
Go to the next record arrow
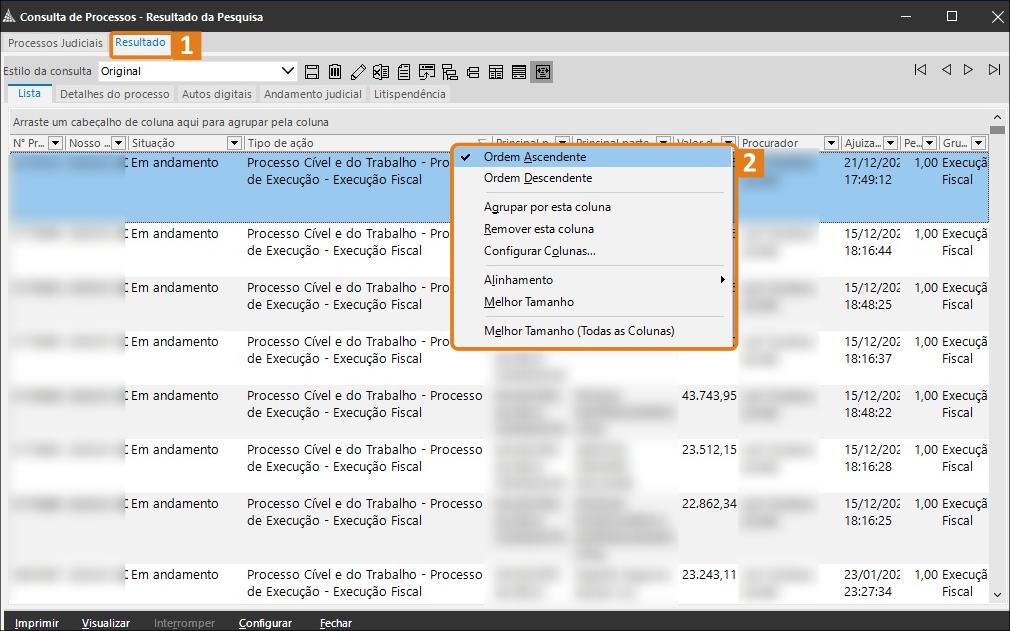968,70
